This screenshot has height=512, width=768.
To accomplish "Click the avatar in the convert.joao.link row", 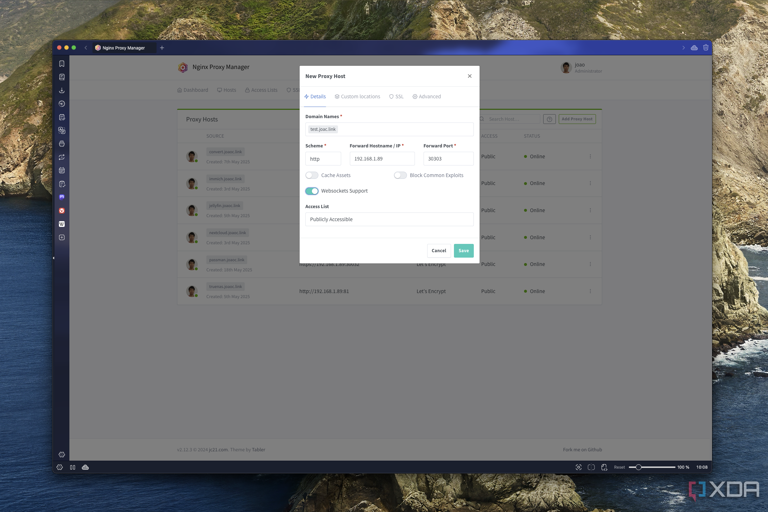I will [x=192, y=156].
